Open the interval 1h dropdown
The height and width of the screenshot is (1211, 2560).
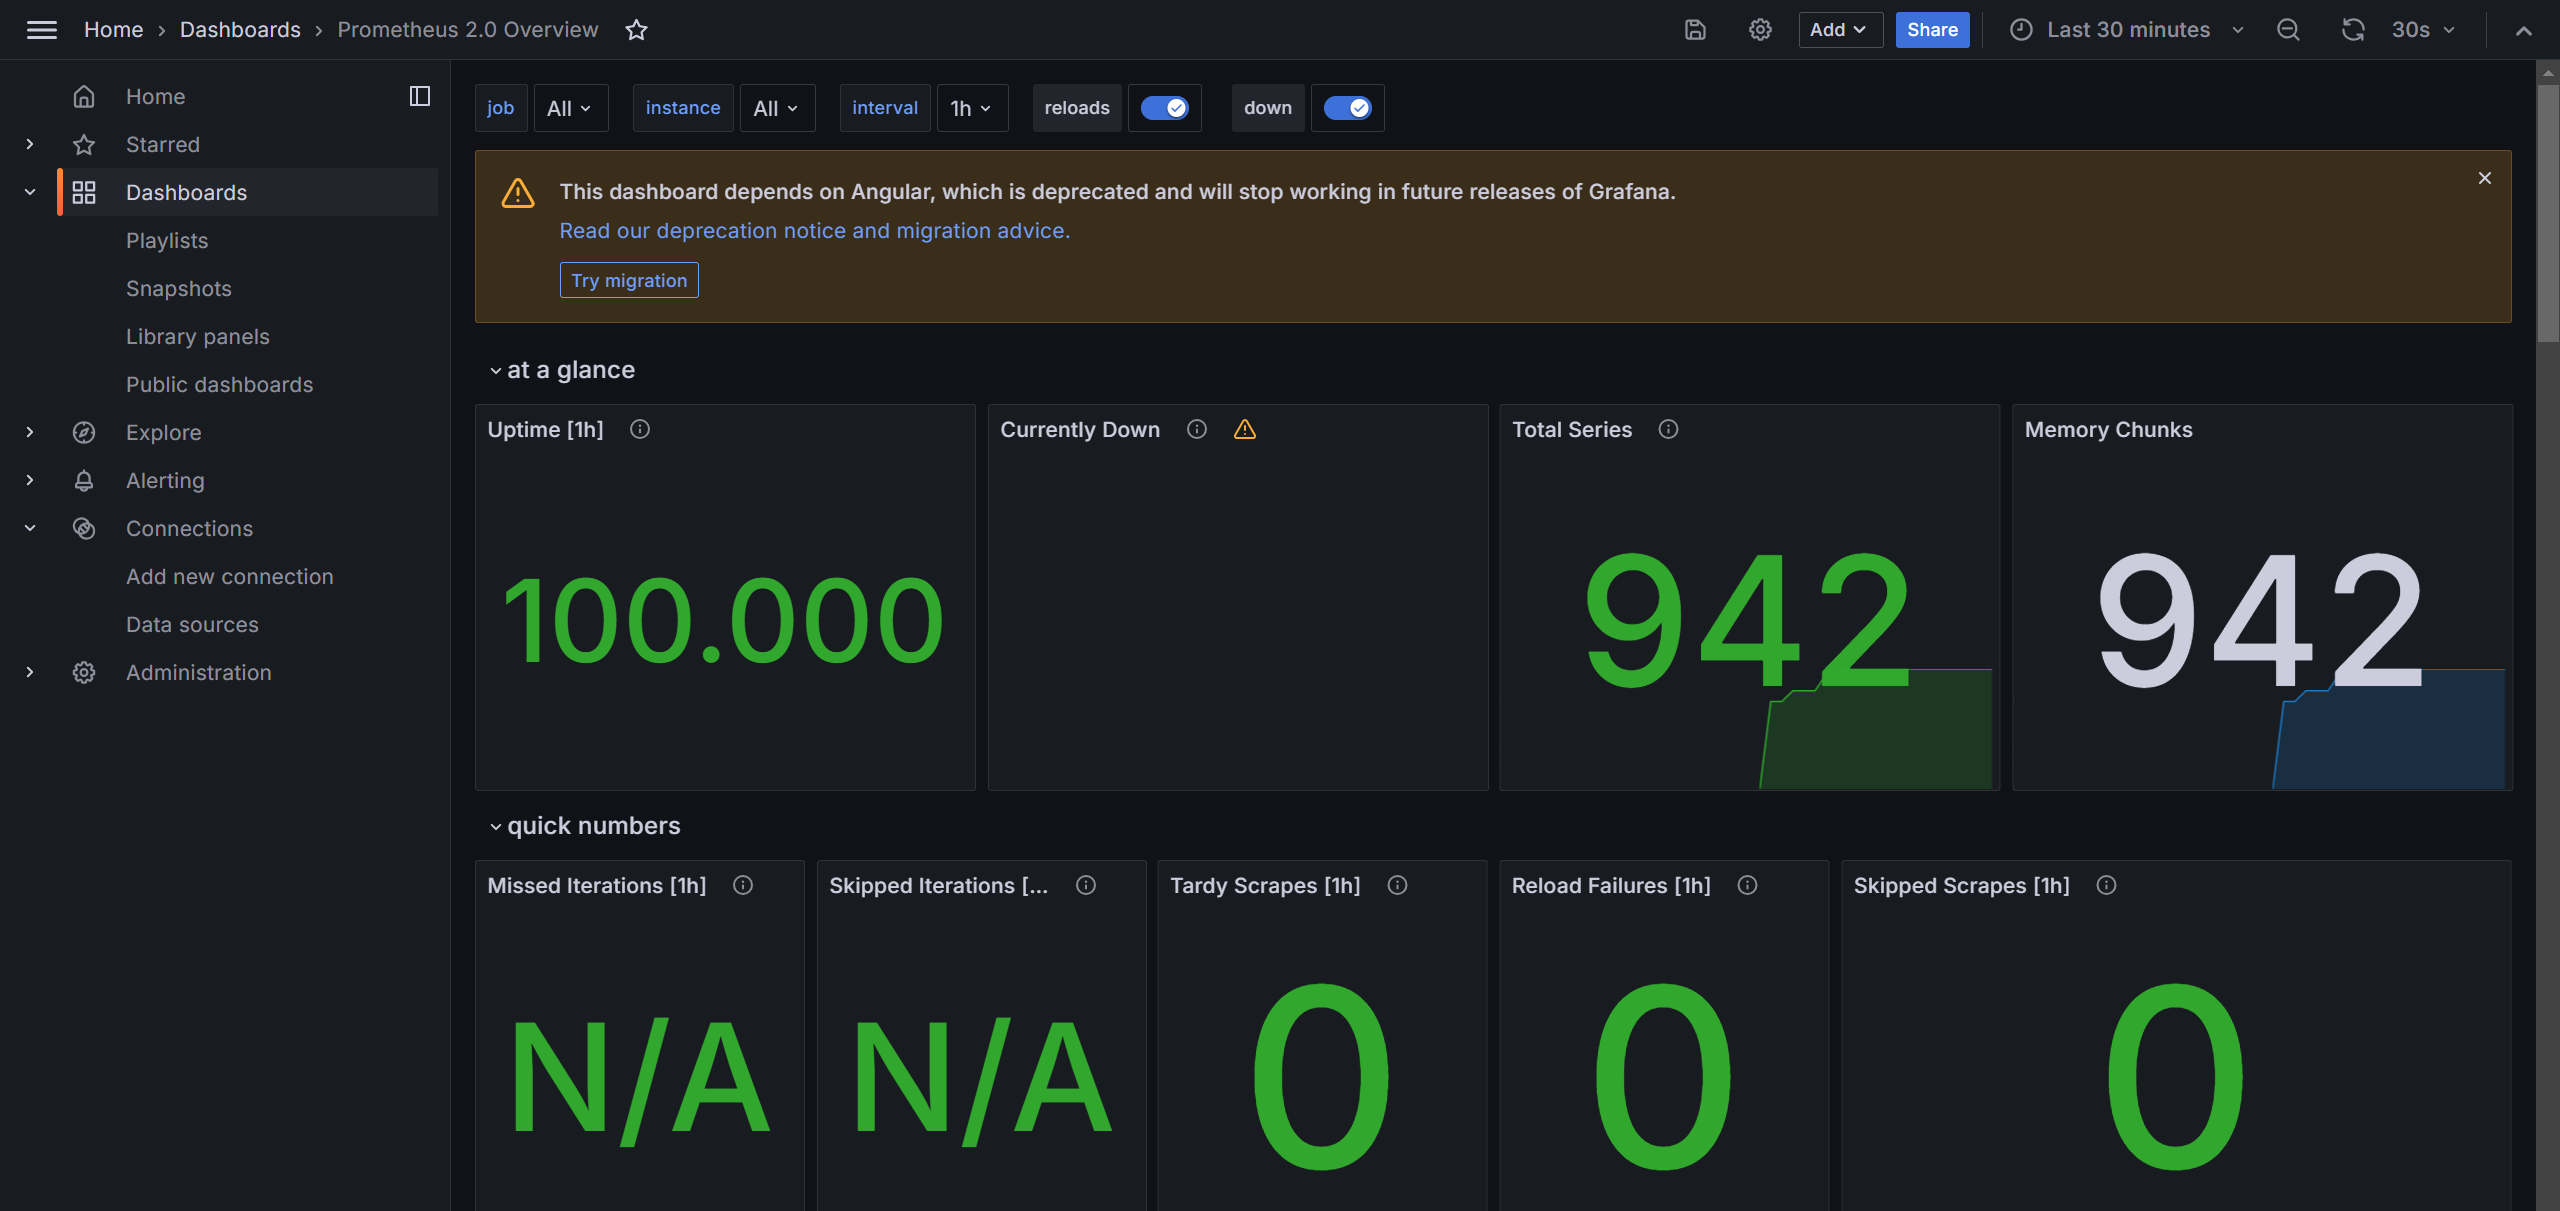point(971,108)
